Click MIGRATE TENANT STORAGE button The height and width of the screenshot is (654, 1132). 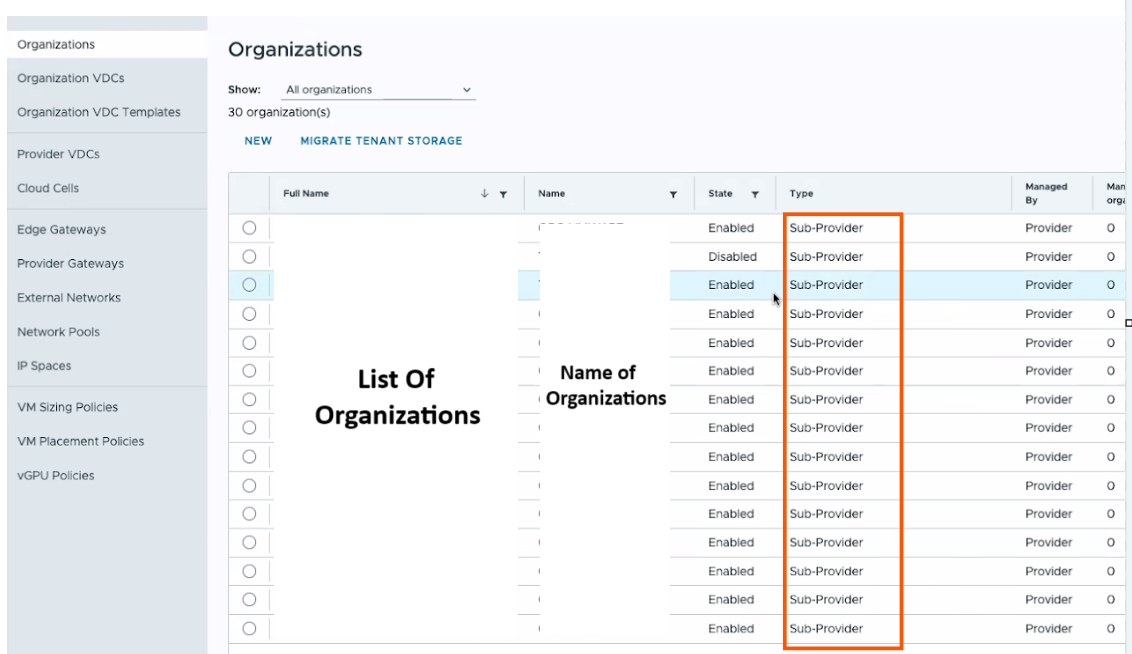(x=381, y=141)
